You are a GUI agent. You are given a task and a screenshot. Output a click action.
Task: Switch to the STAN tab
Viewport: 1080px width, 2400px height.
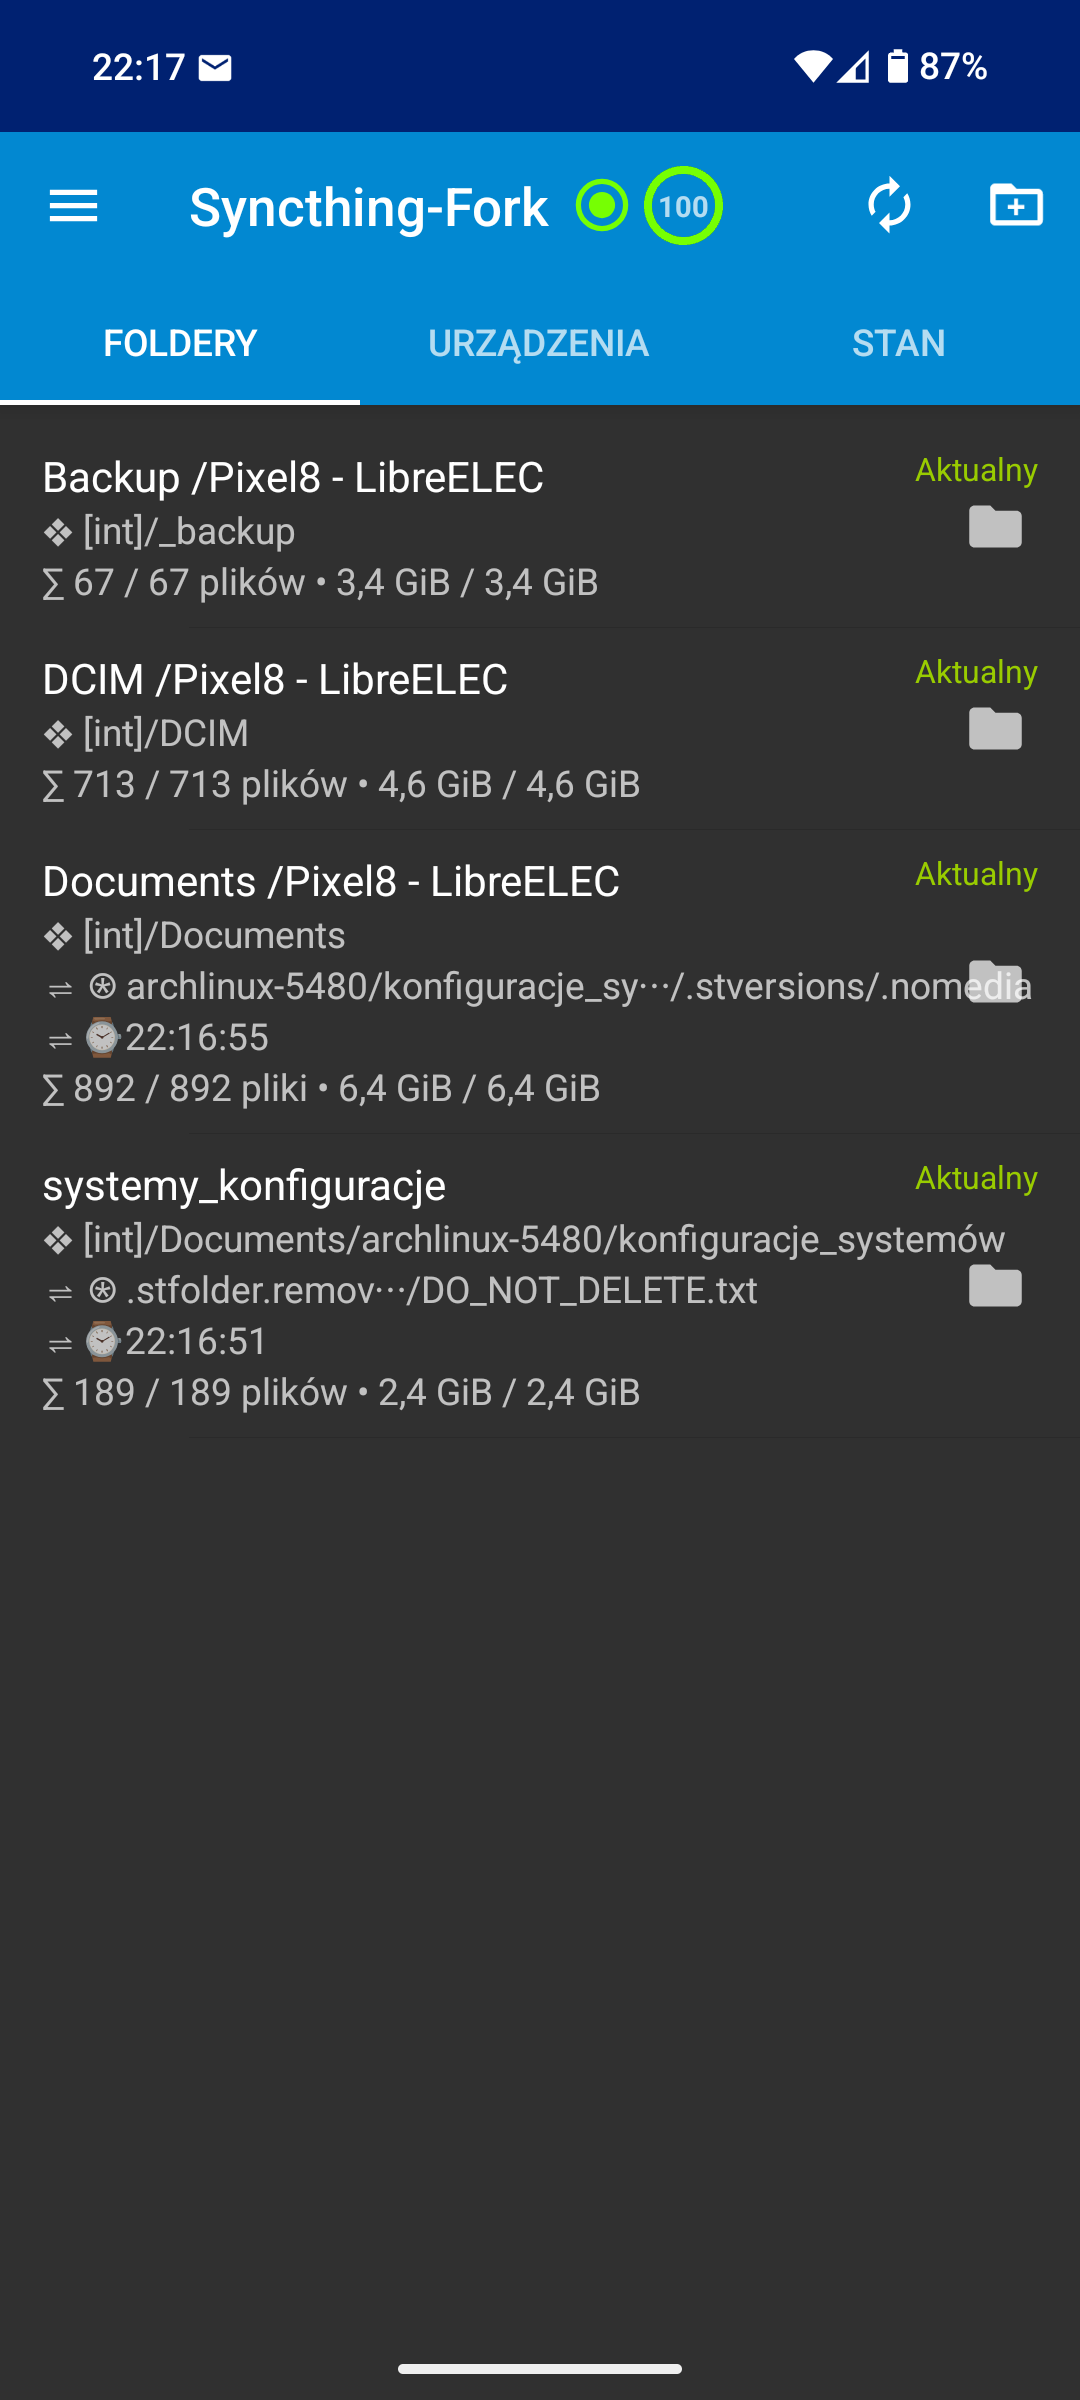898,343
